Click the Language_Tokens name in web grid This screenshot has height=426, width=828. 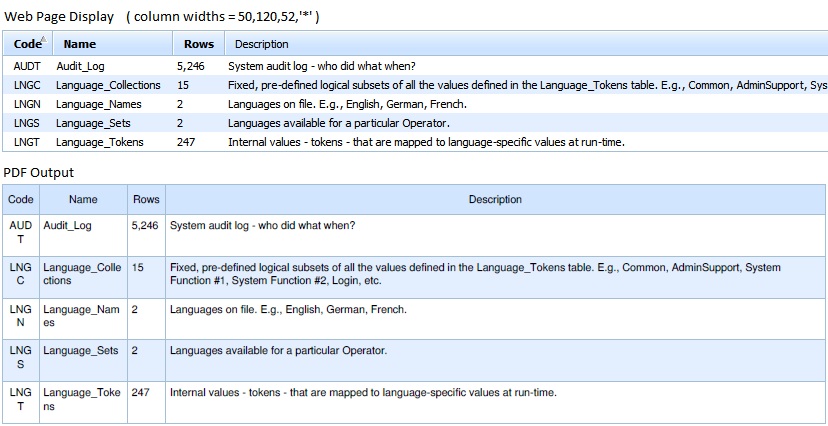coord(100,142)
